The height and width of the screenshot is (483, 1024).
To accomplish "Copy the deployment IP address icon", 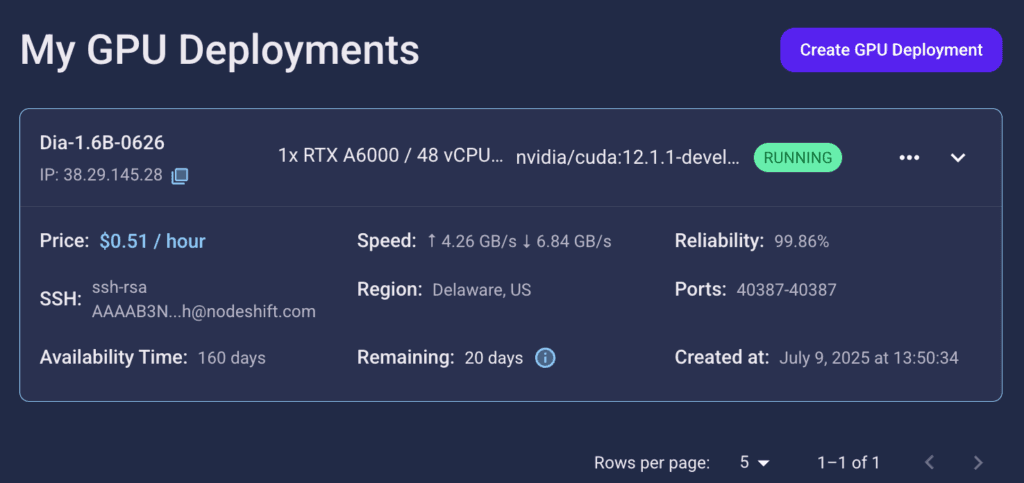I will pyautogui.click(x=180, y=176).
